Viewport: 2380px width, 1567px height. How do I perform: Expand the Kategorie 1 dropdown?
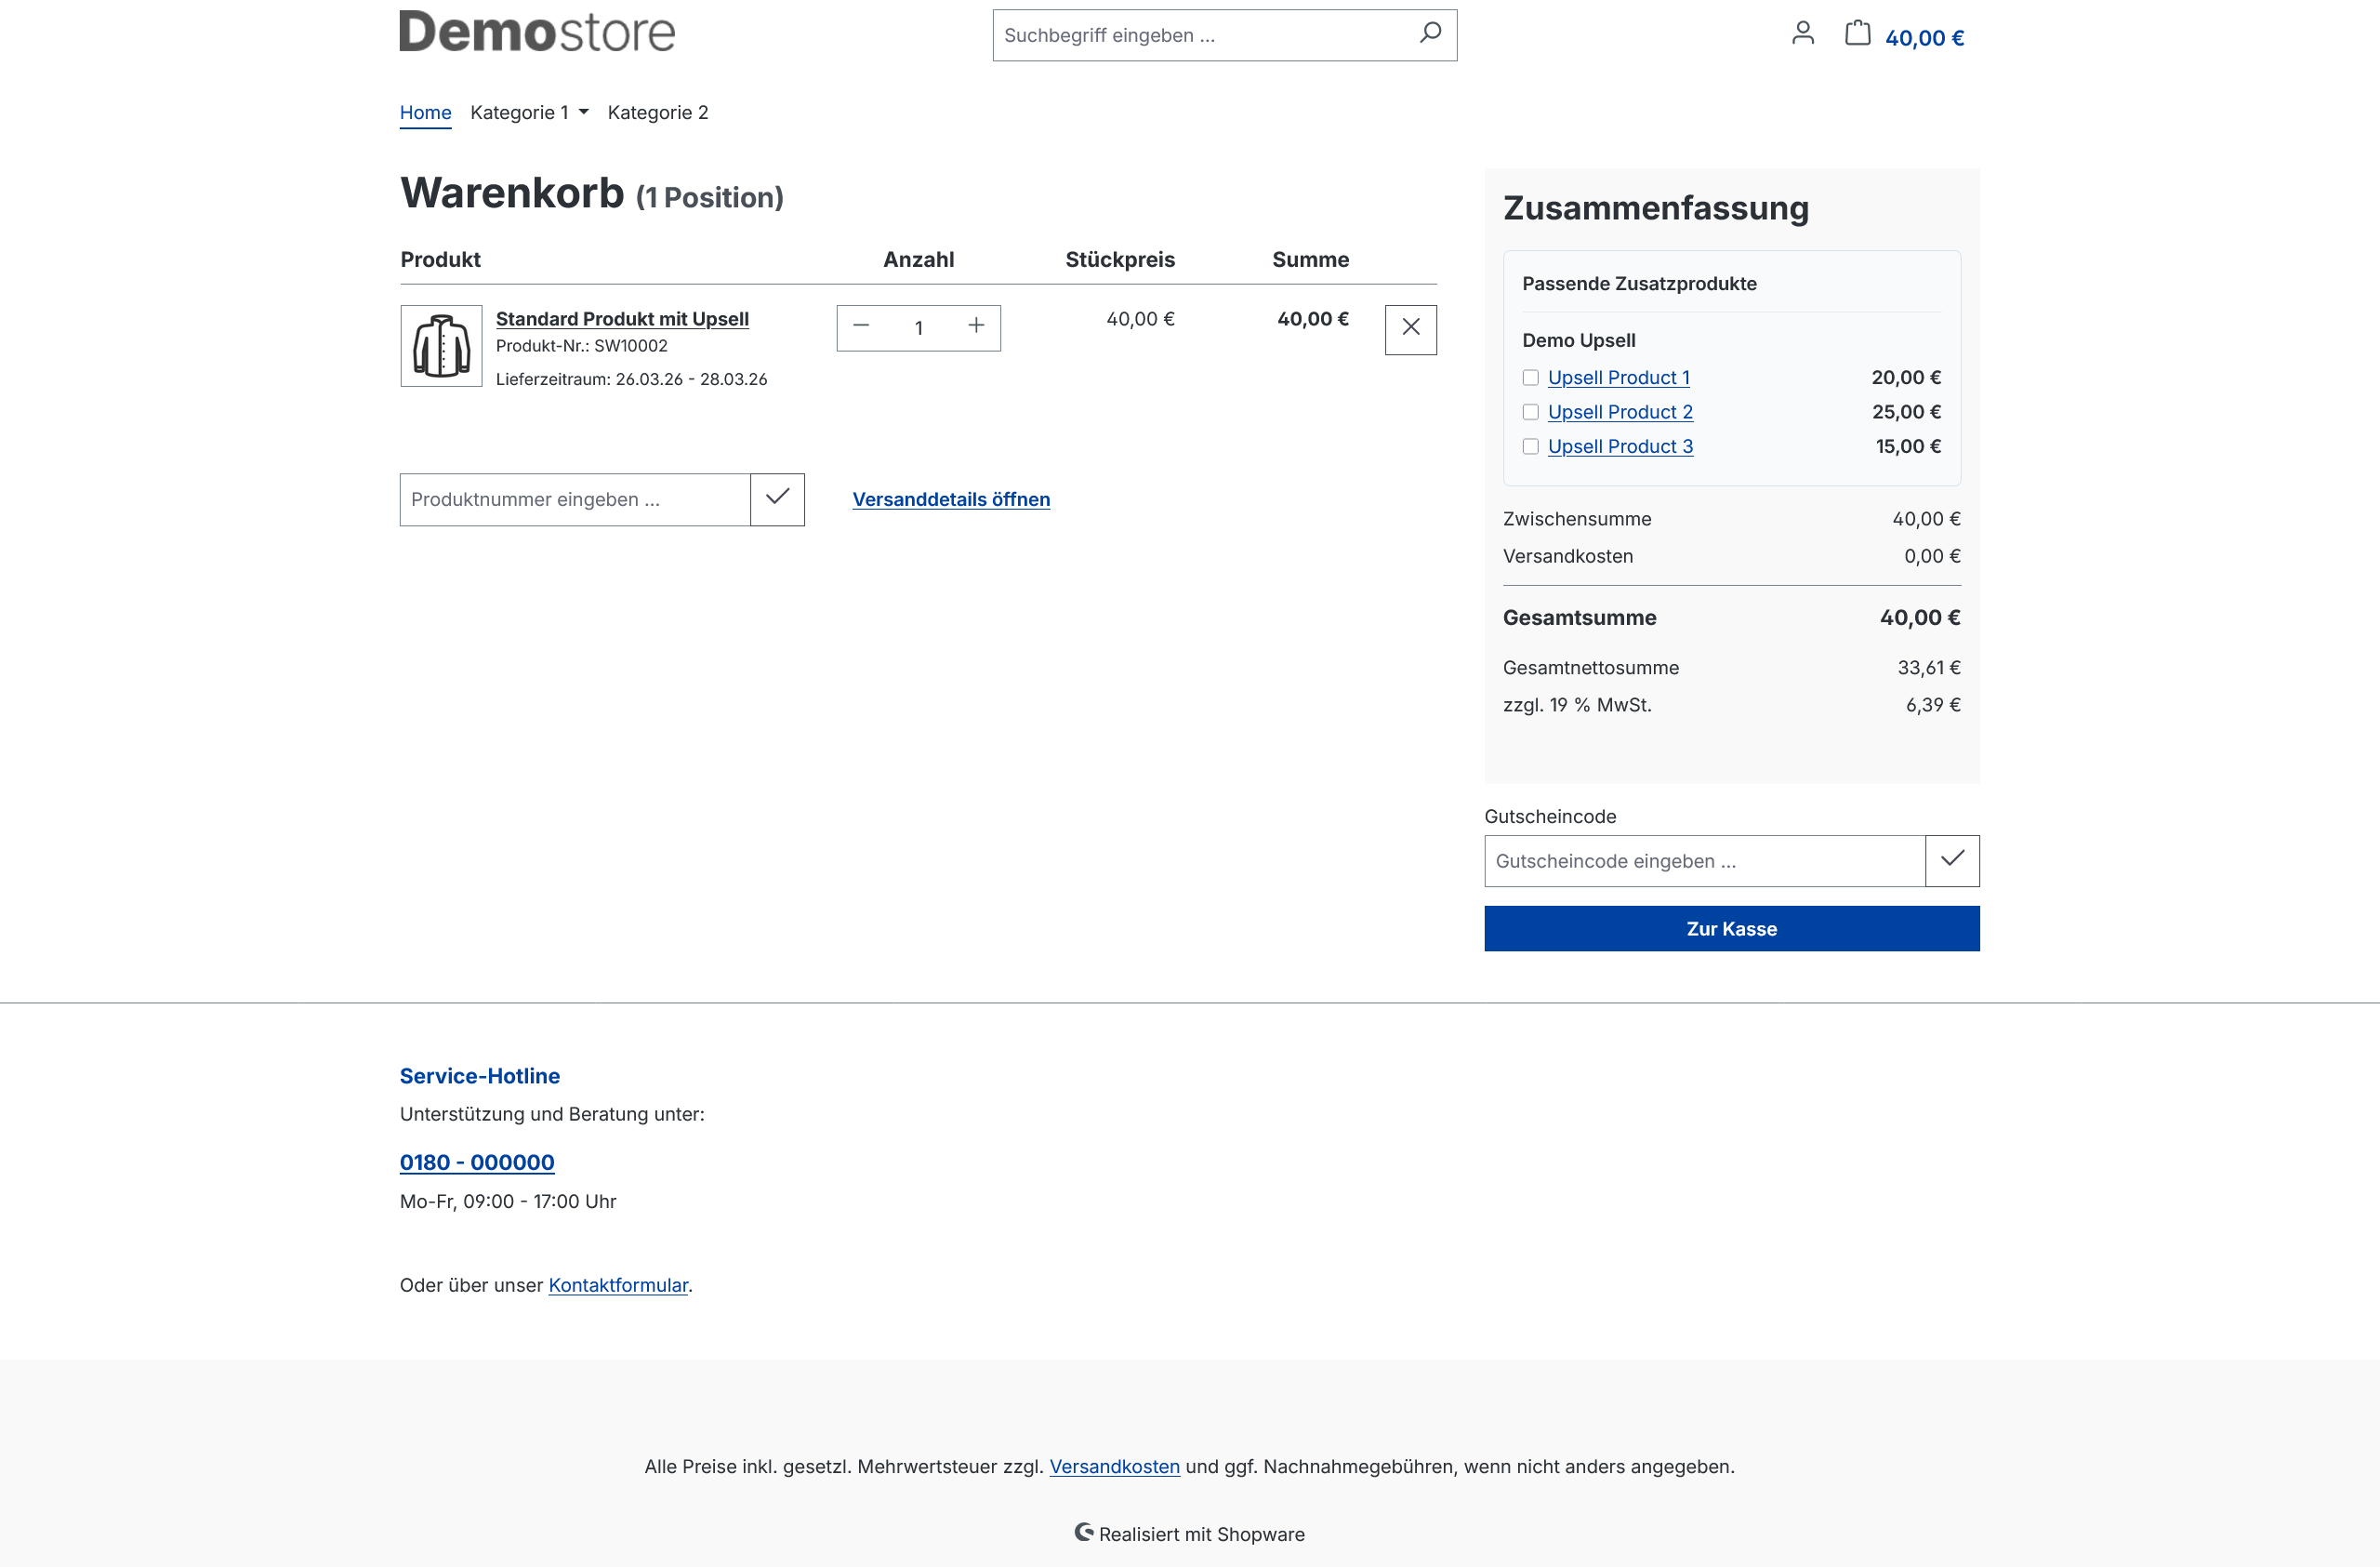529,112
